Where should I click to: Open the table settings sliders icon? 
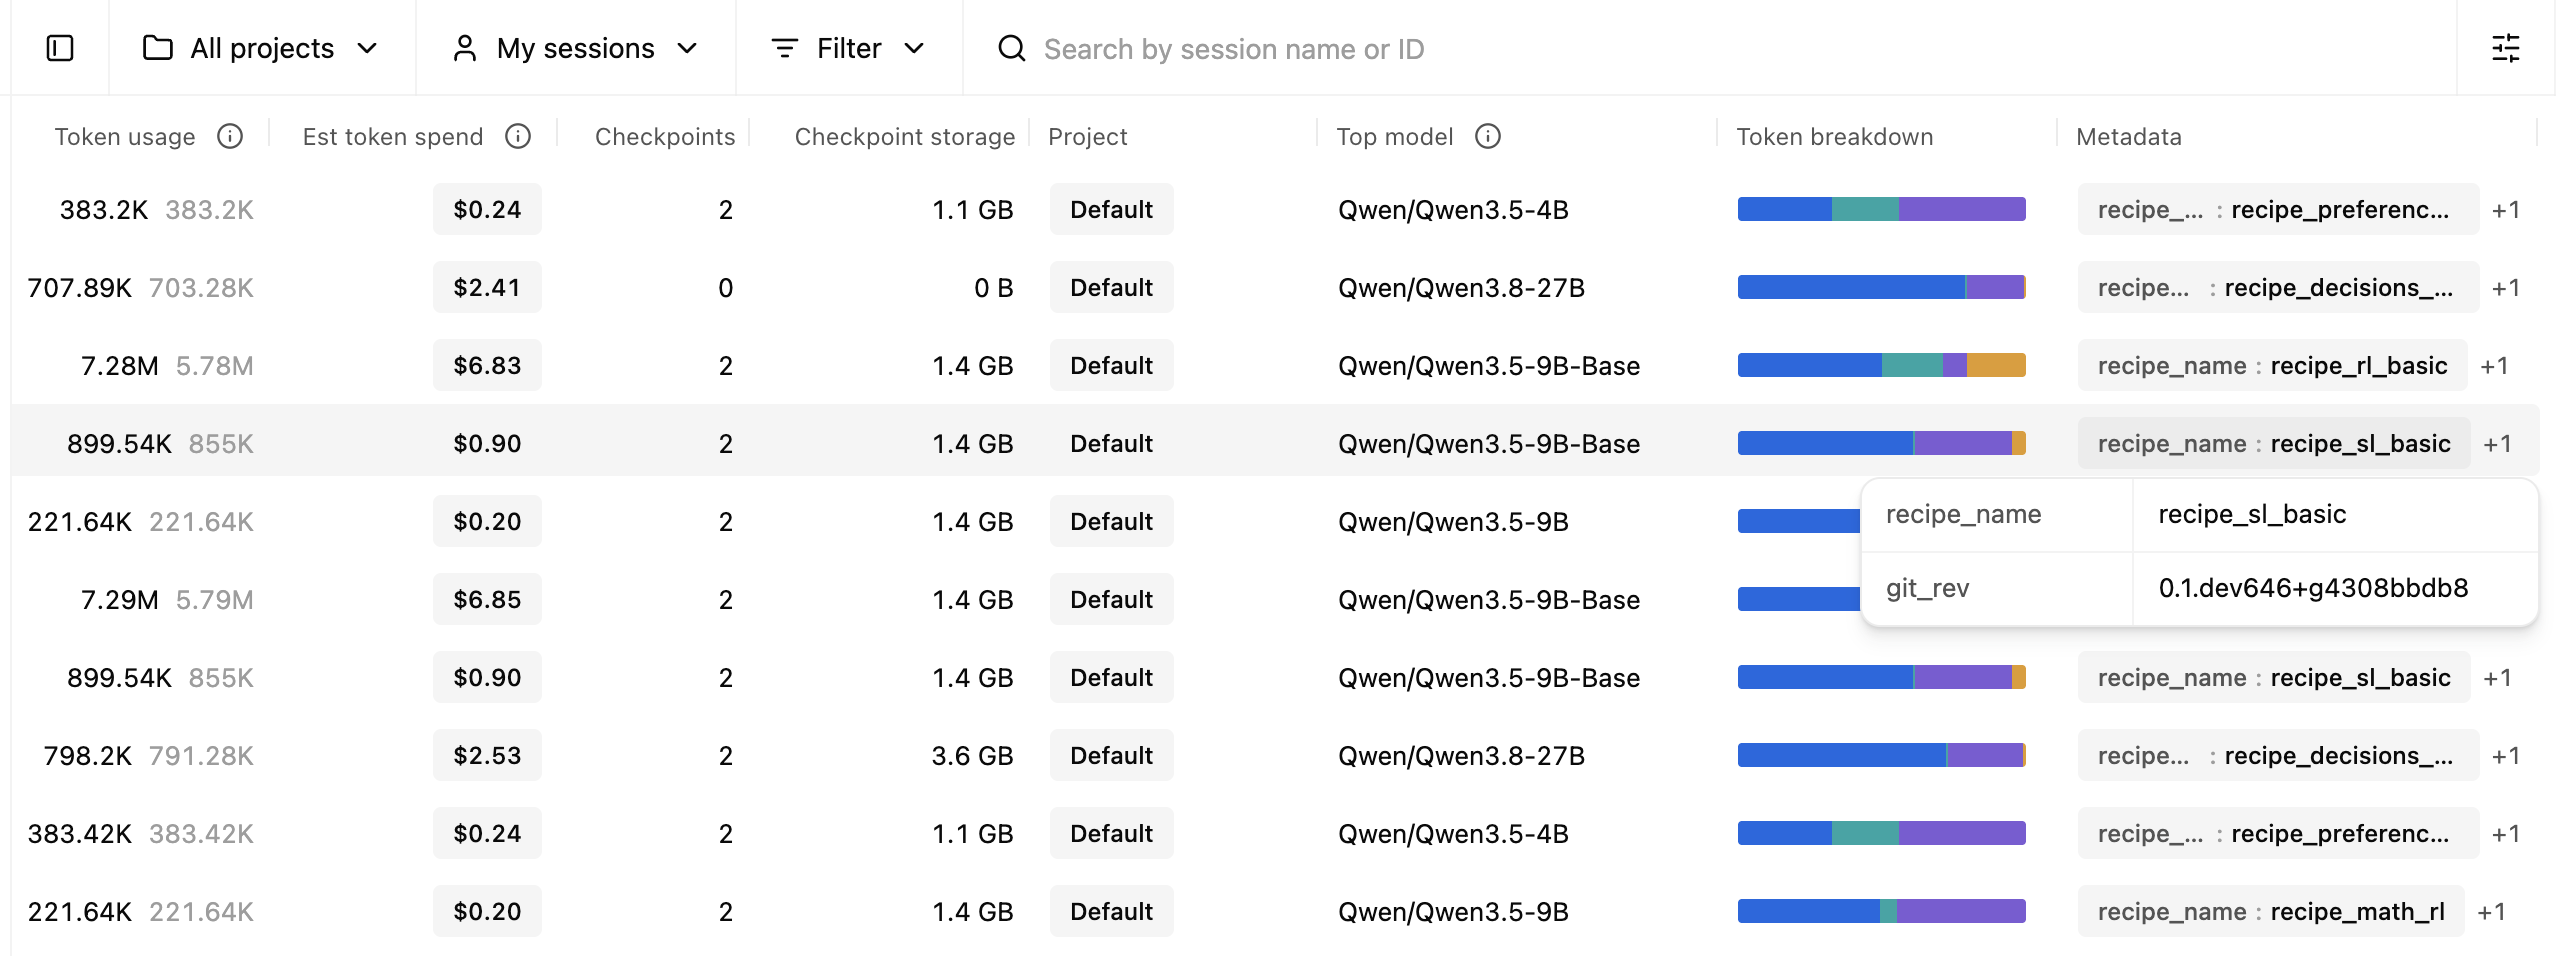pos(2505,48)
